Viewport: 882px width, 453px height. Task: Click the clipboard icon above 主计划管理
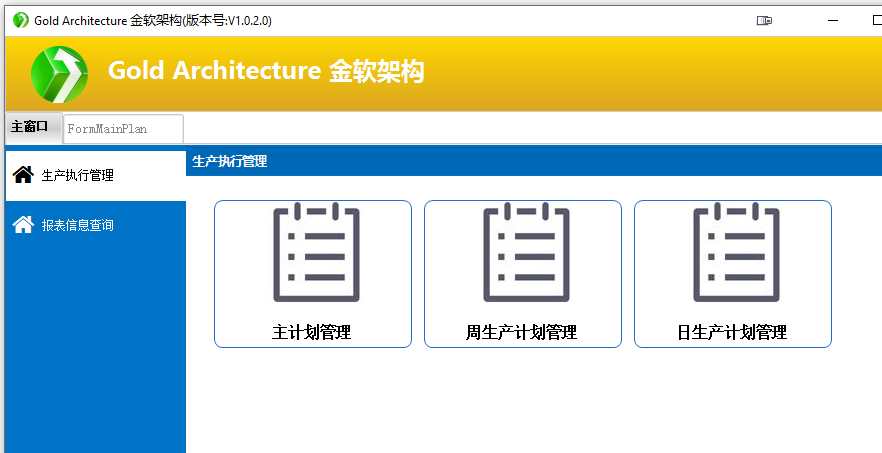pos(316,252)
